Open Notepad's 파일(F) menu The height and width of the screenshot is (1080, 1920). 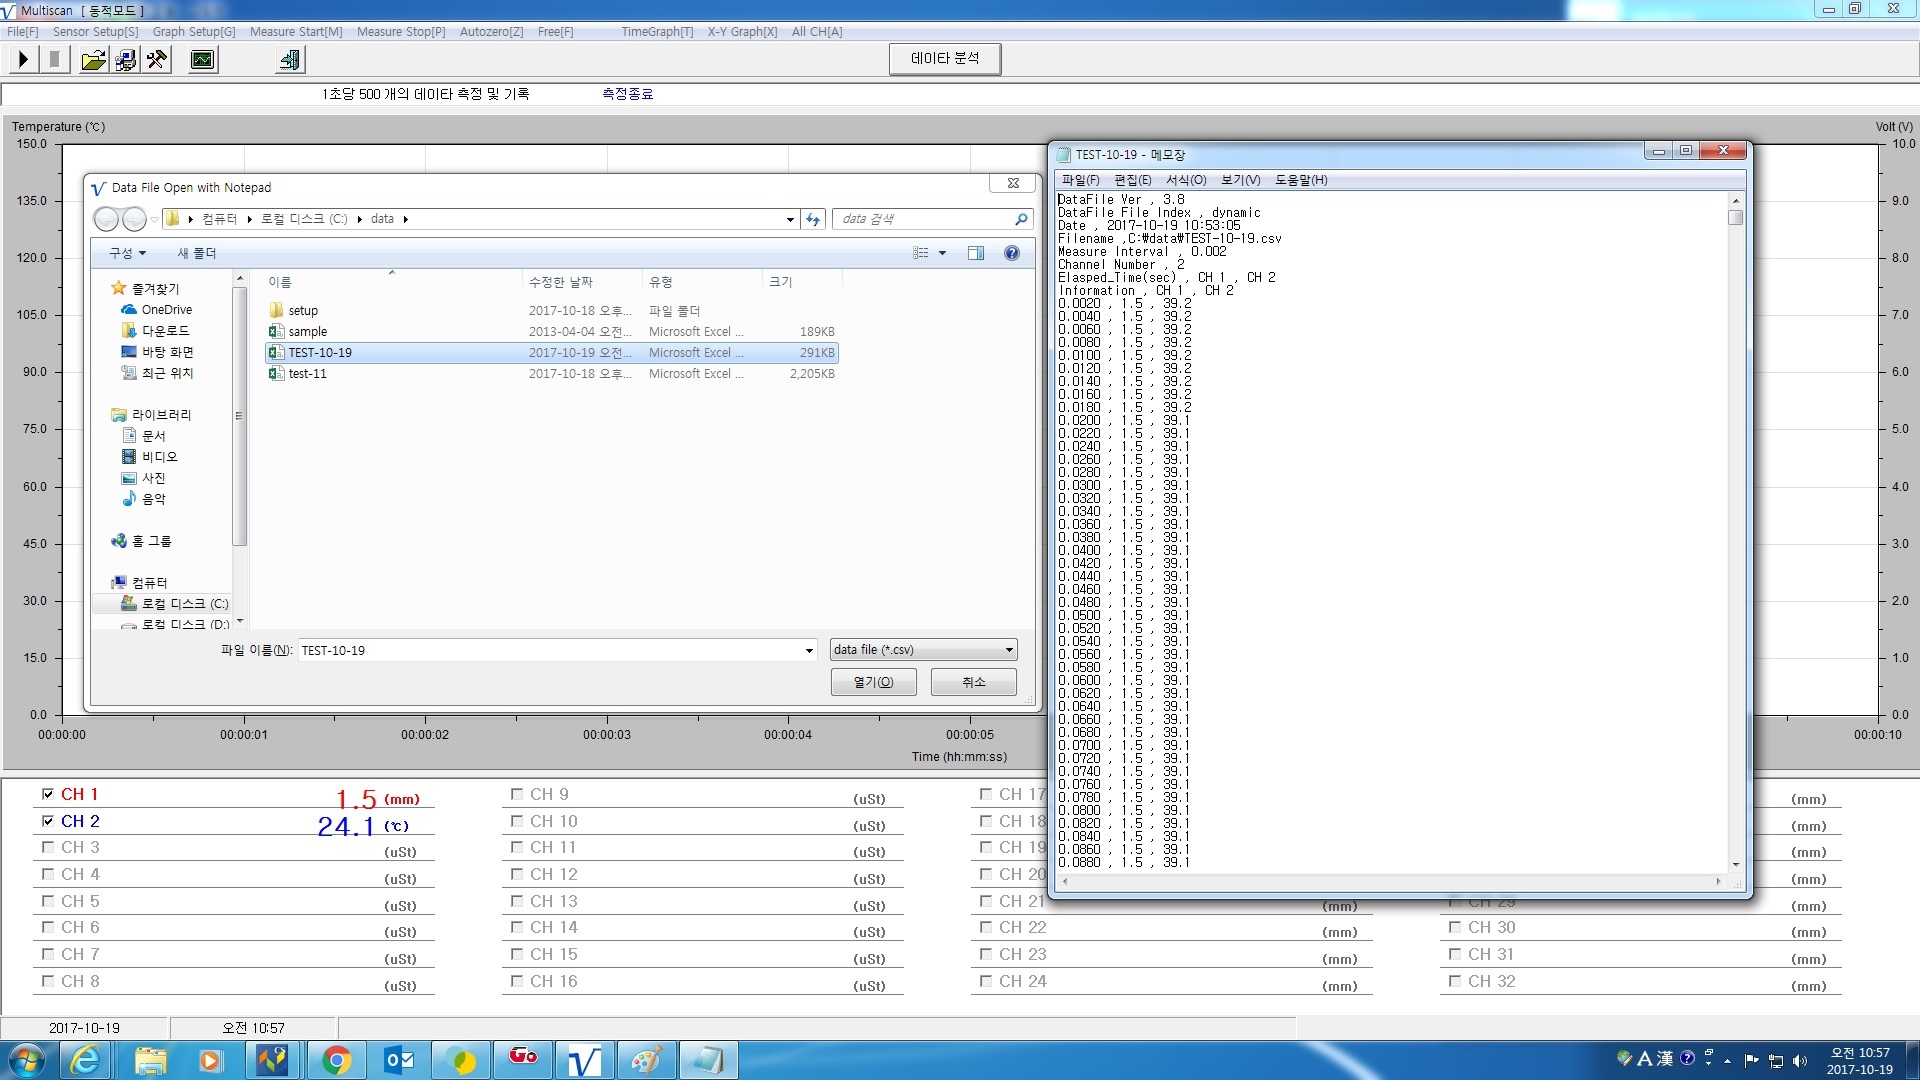[1080, 180]
